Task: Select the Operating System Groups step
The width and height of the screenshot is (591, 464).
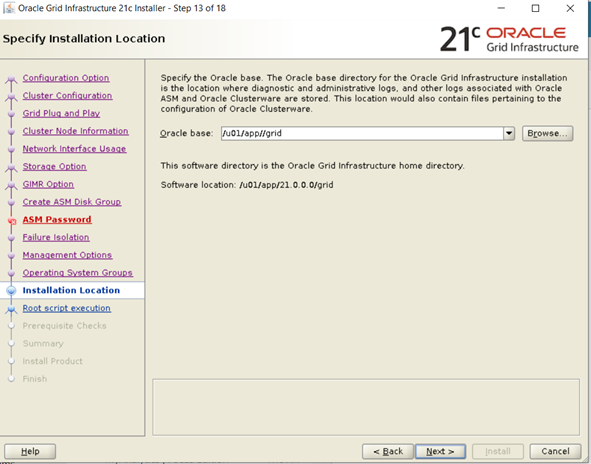Action: click(78, 273)
